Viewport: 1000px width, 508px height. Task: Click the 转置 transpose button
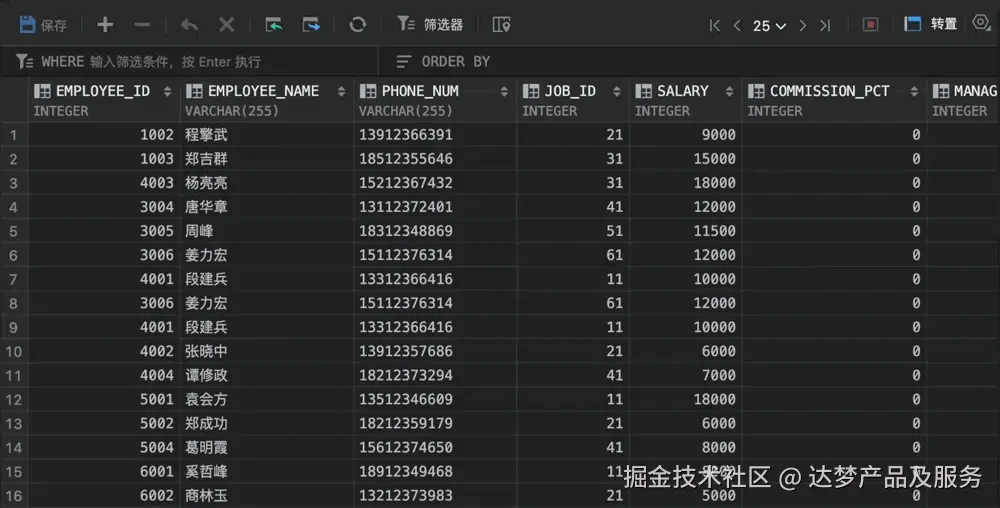[x=931, y=24]
